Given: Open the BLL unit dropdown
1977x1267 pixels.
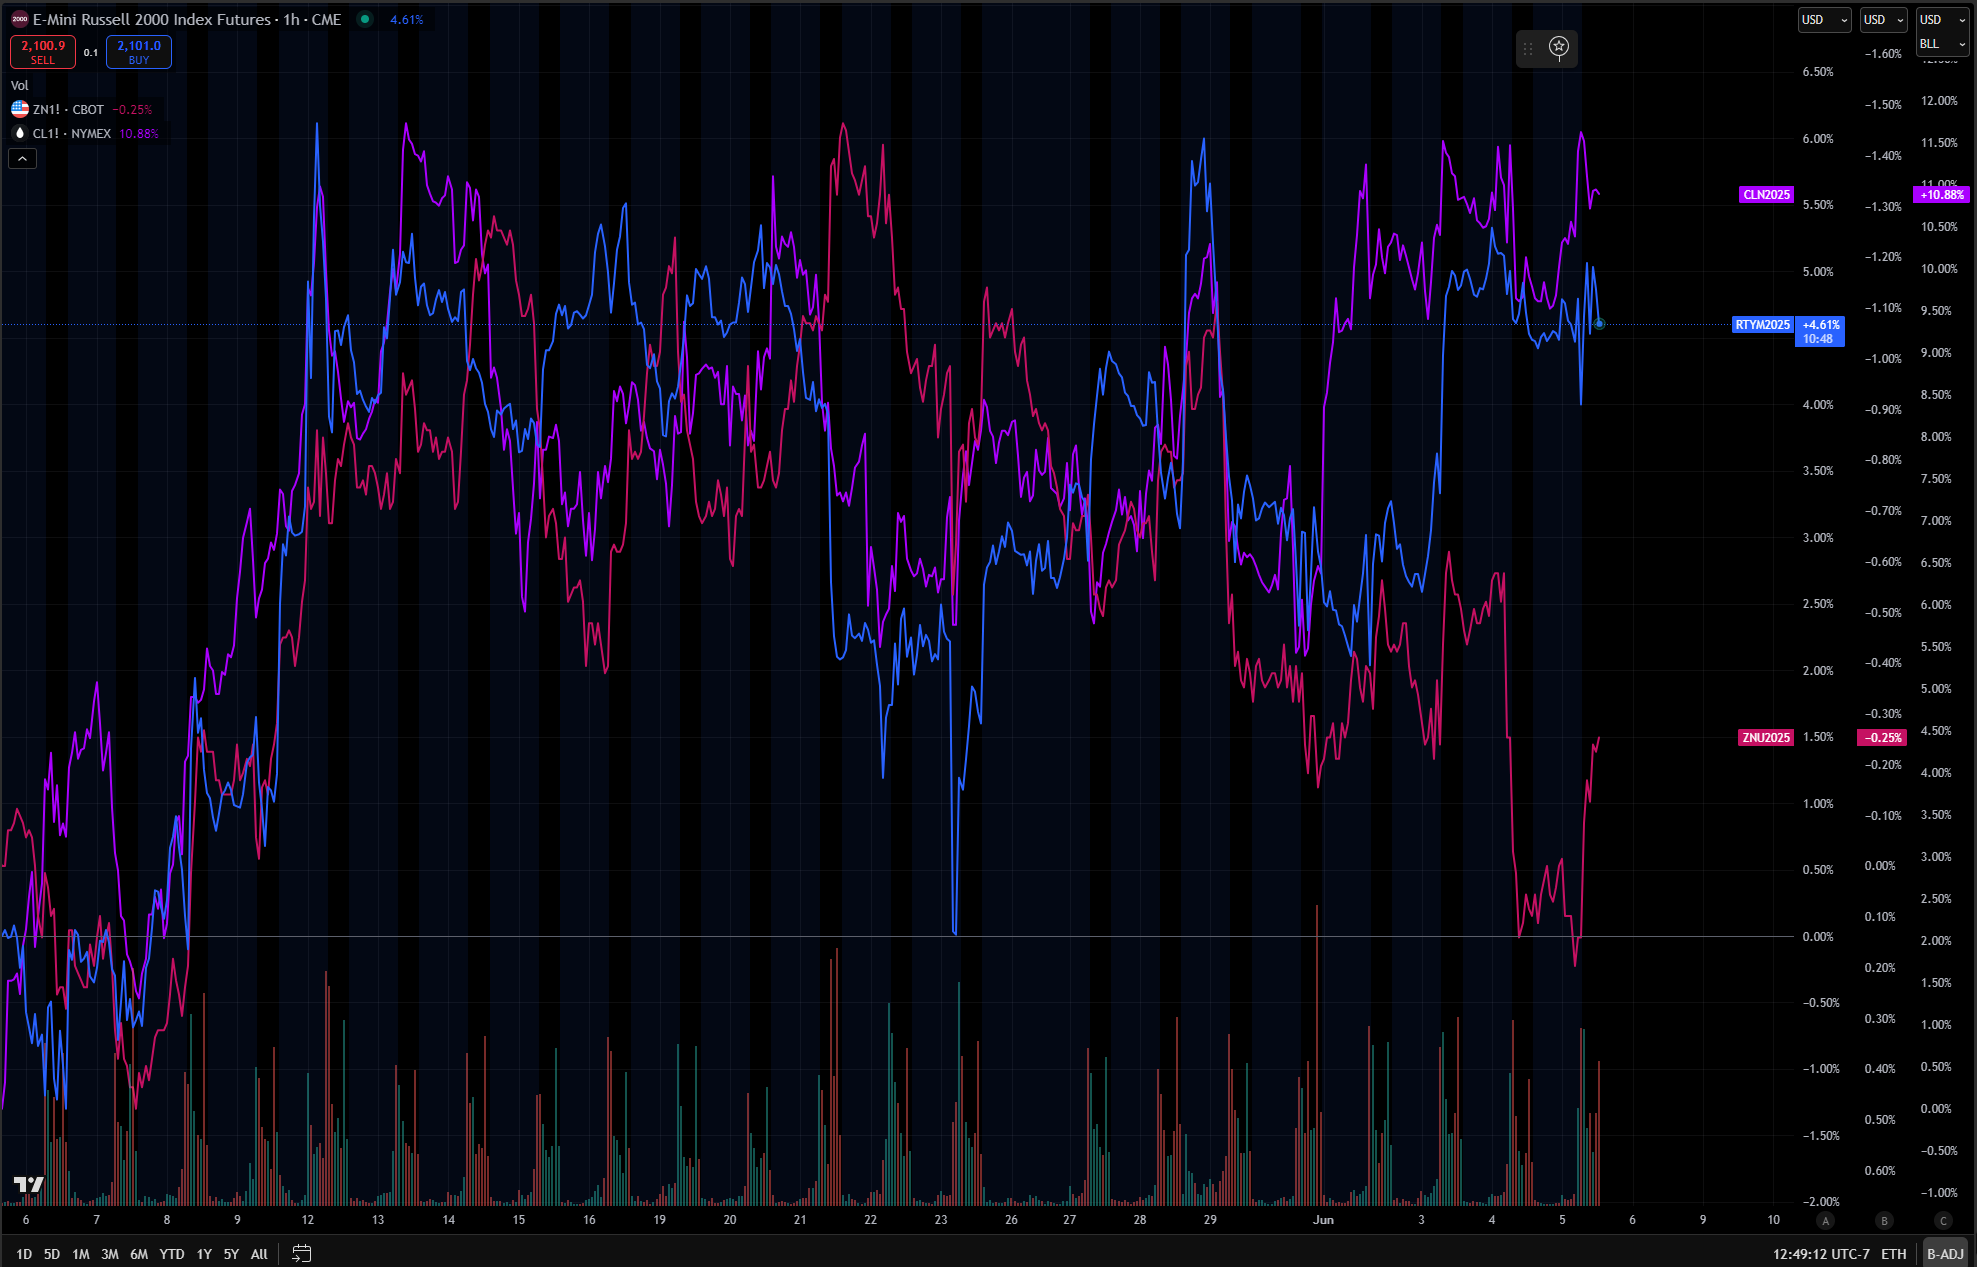Looking at the screenshot, I should coord(1942,44).
